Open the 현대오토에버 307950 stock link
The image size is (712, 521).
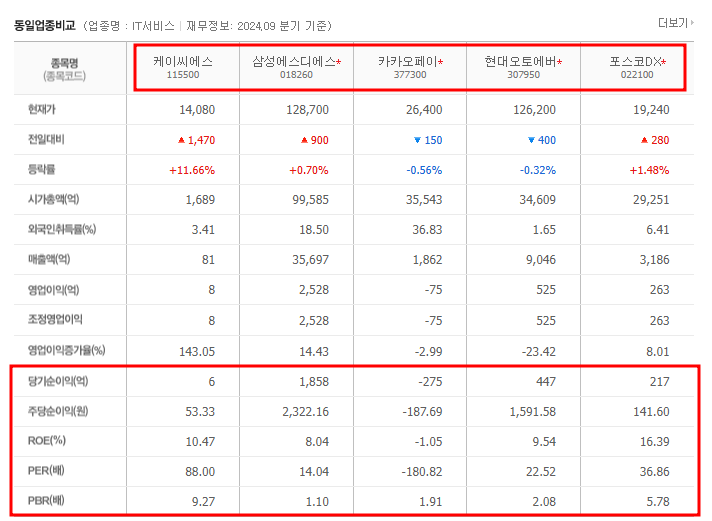pos(523,67)
